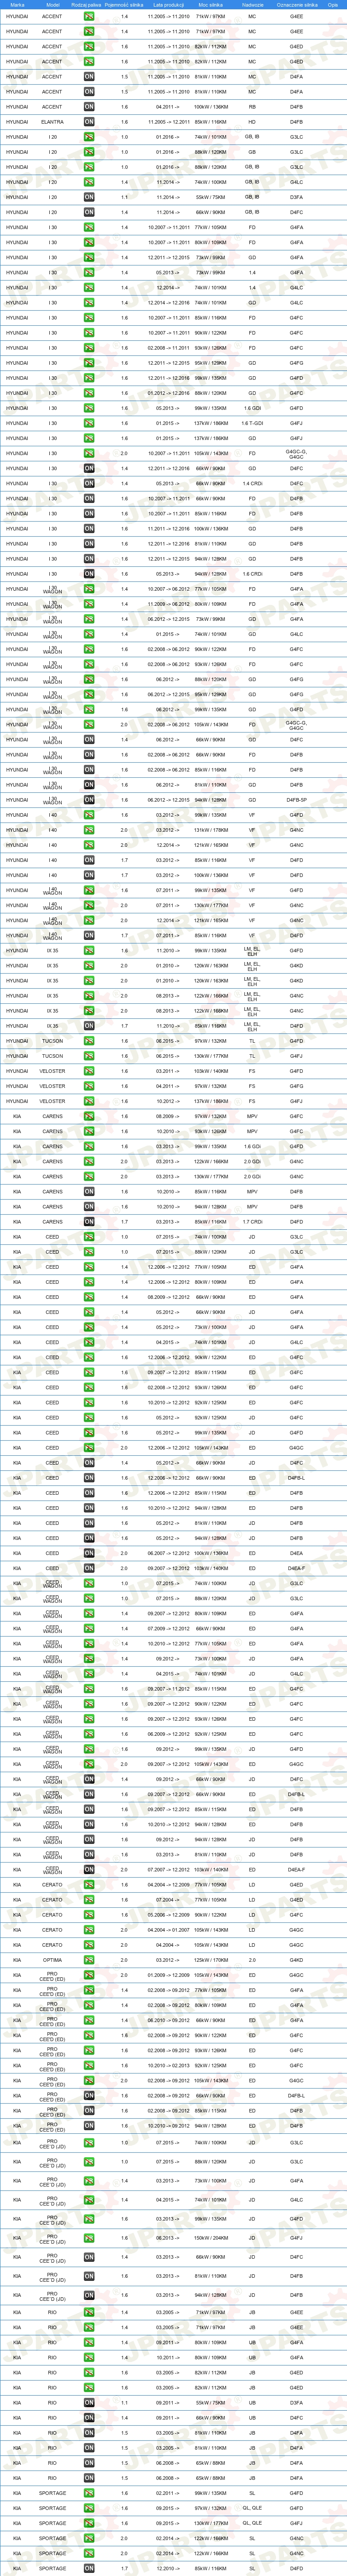The height and width of the screenshot is (2576, 347).
Task: Select 'G4FG' engine code in Veloster row
Action: coord(296,1086)
